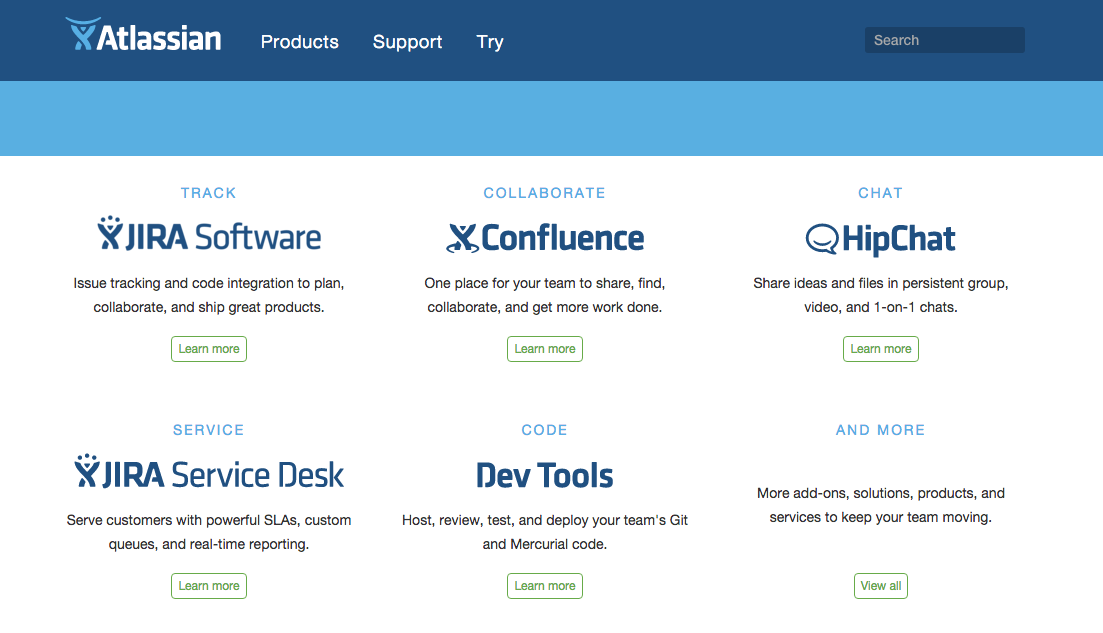This screenshot has height=633, width=1103.
Task: Click 'Issue tracking and code integration' description
Action: (x=209, y=295)
